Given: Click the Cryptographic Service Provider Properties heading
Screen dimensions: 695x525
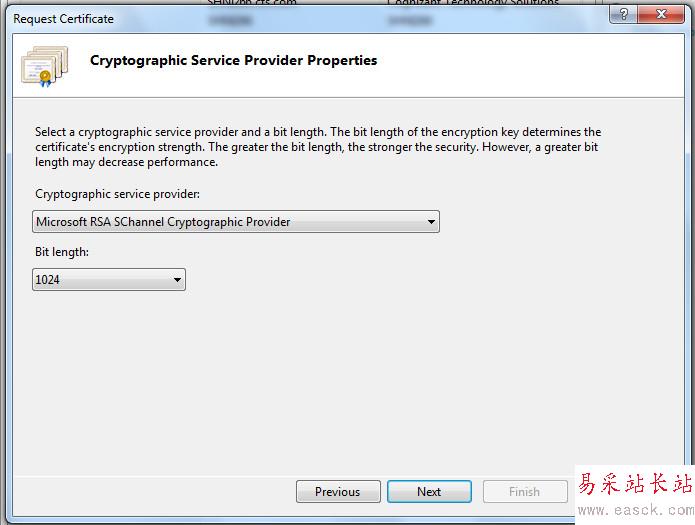Looking at the screenshot, I should pos(233,60).
